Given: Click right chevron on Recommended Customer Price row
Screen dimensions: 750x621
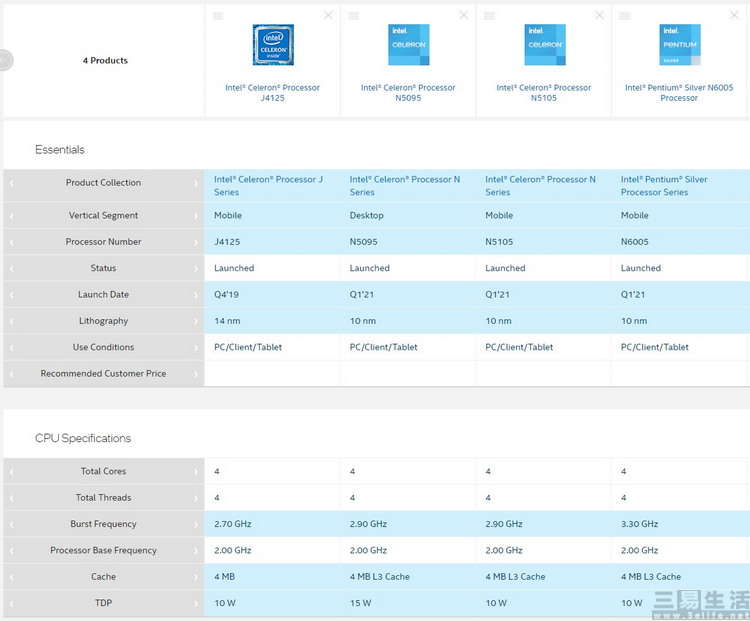Looking at the screenshot, I should pyautogui.click(x=196, y=374).
